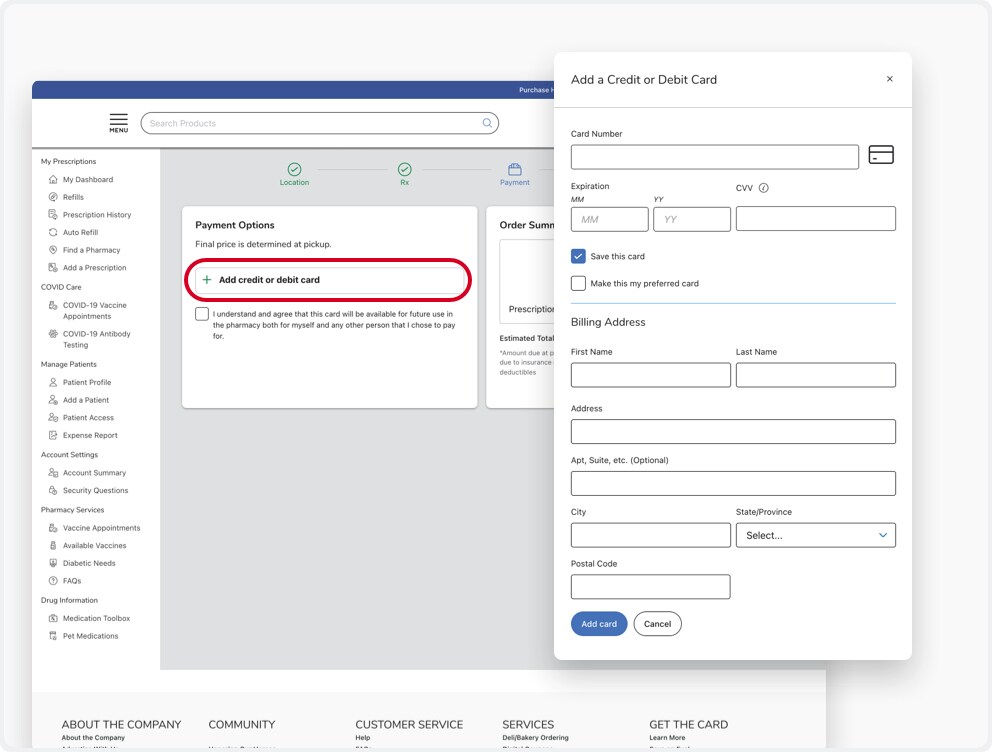The width and height of the screenshot is (992, 752).
Task: Open Find a Pharmacy sidebar link
Action: pos(91,250)
